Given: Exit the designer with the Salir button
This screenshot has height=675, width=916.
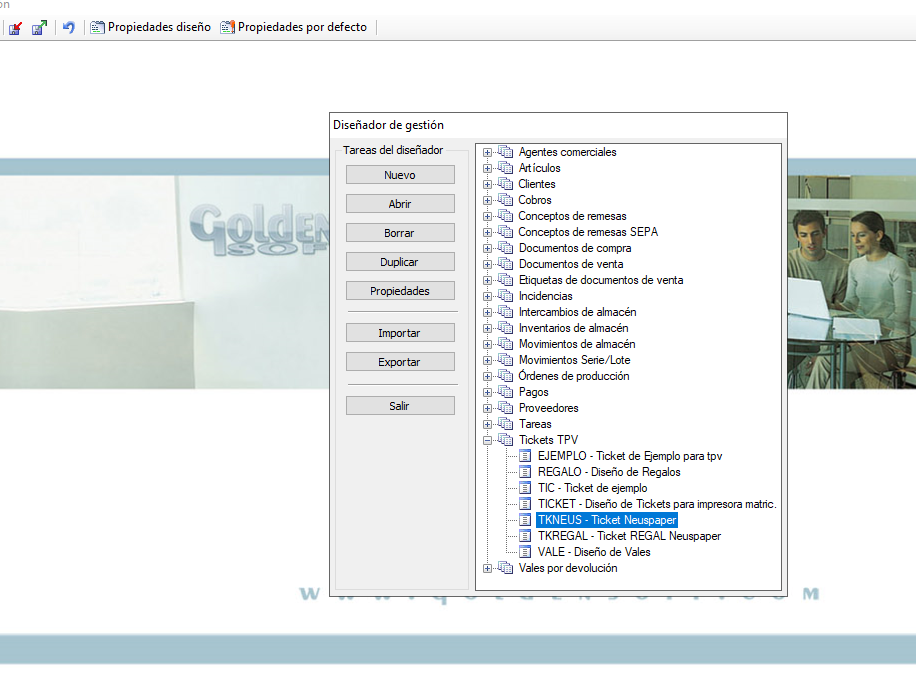Looking at the screenshot, I should 400,406.
